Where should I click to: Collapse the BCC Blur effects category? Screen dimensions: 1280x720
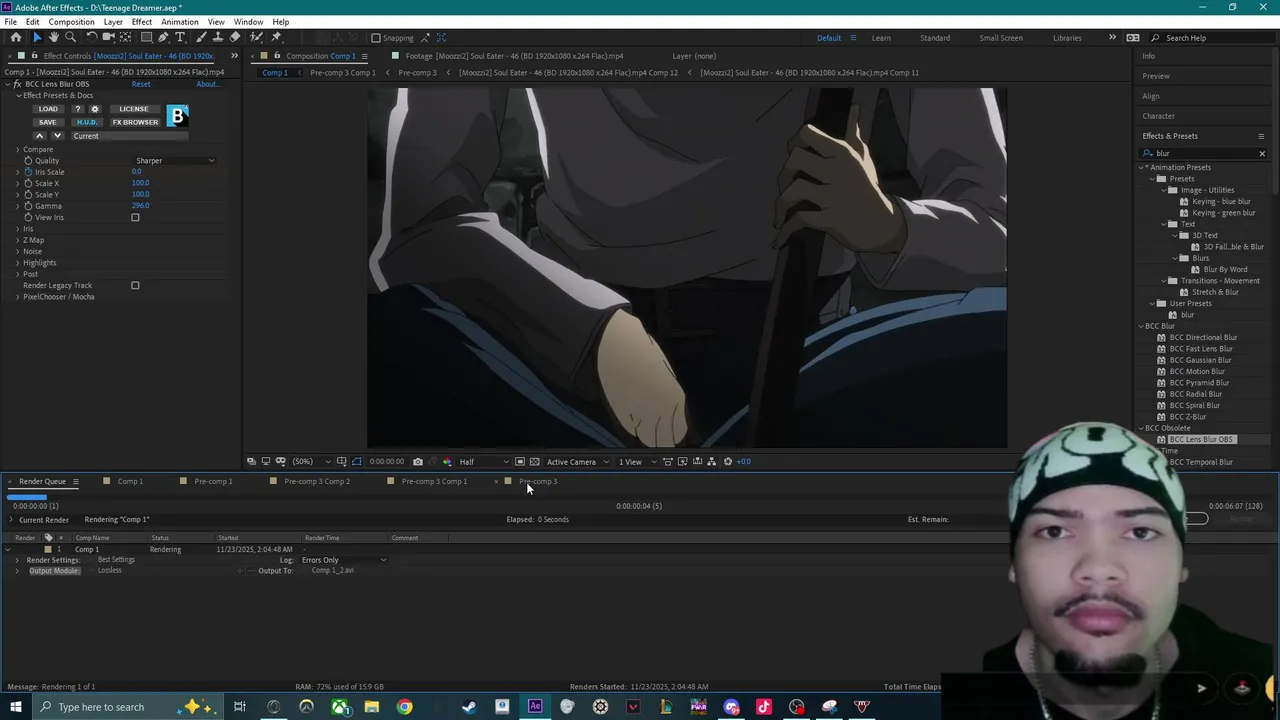pyautogui.click(x=1141, y=326)
